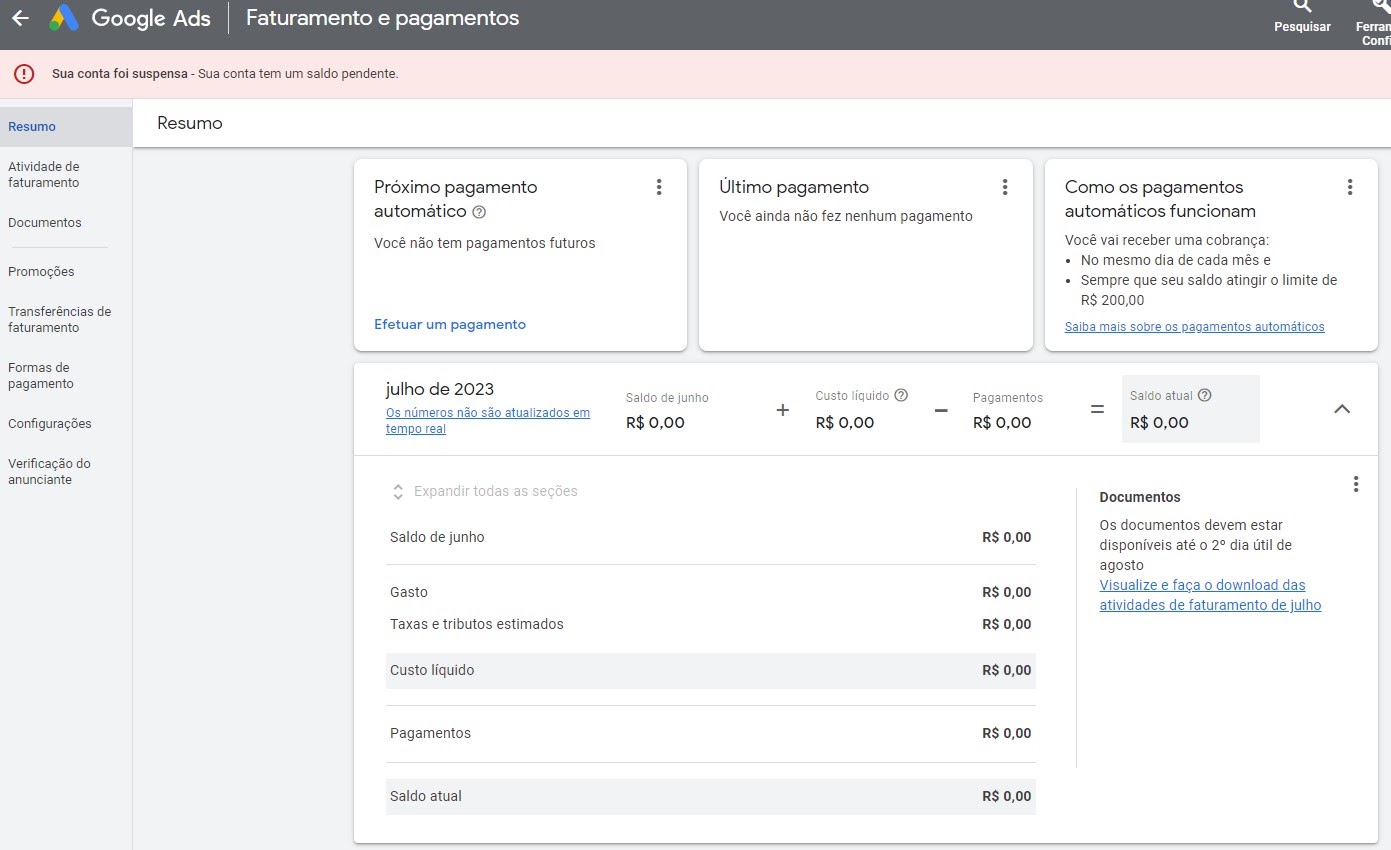The width and height of the screenshot is (1391, 850).
Task: Click help icon beside Próximo pagamento automático
Action: coord(479,212)
